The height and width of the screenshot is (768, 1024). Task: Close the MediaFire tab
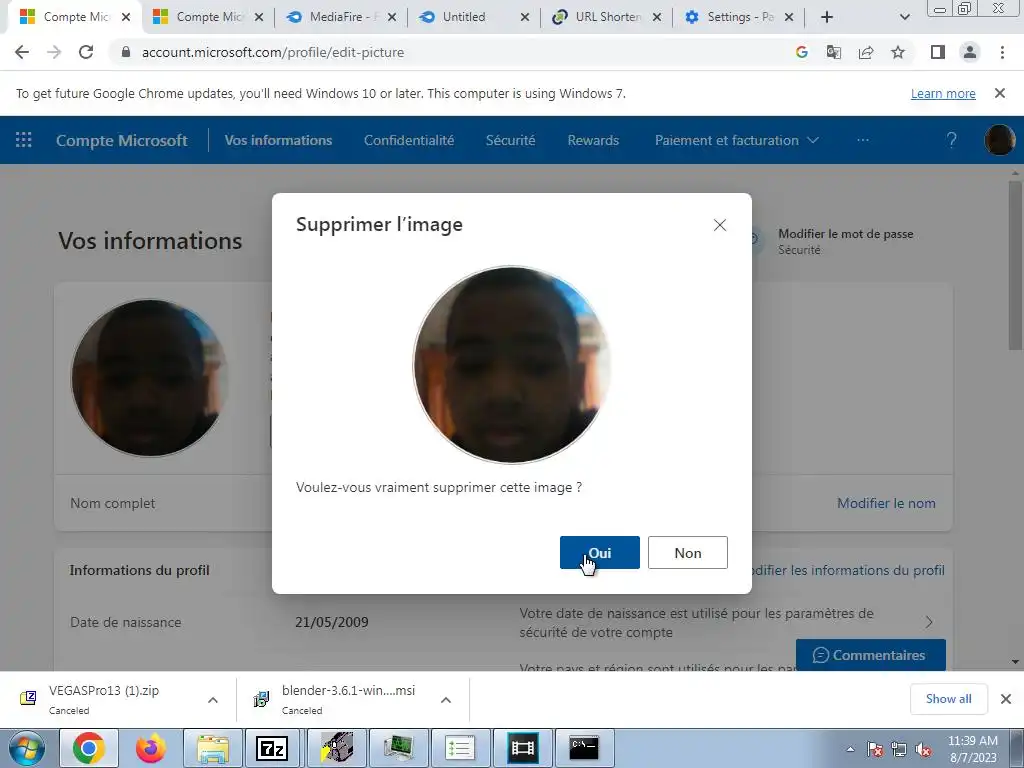[392, 17]
